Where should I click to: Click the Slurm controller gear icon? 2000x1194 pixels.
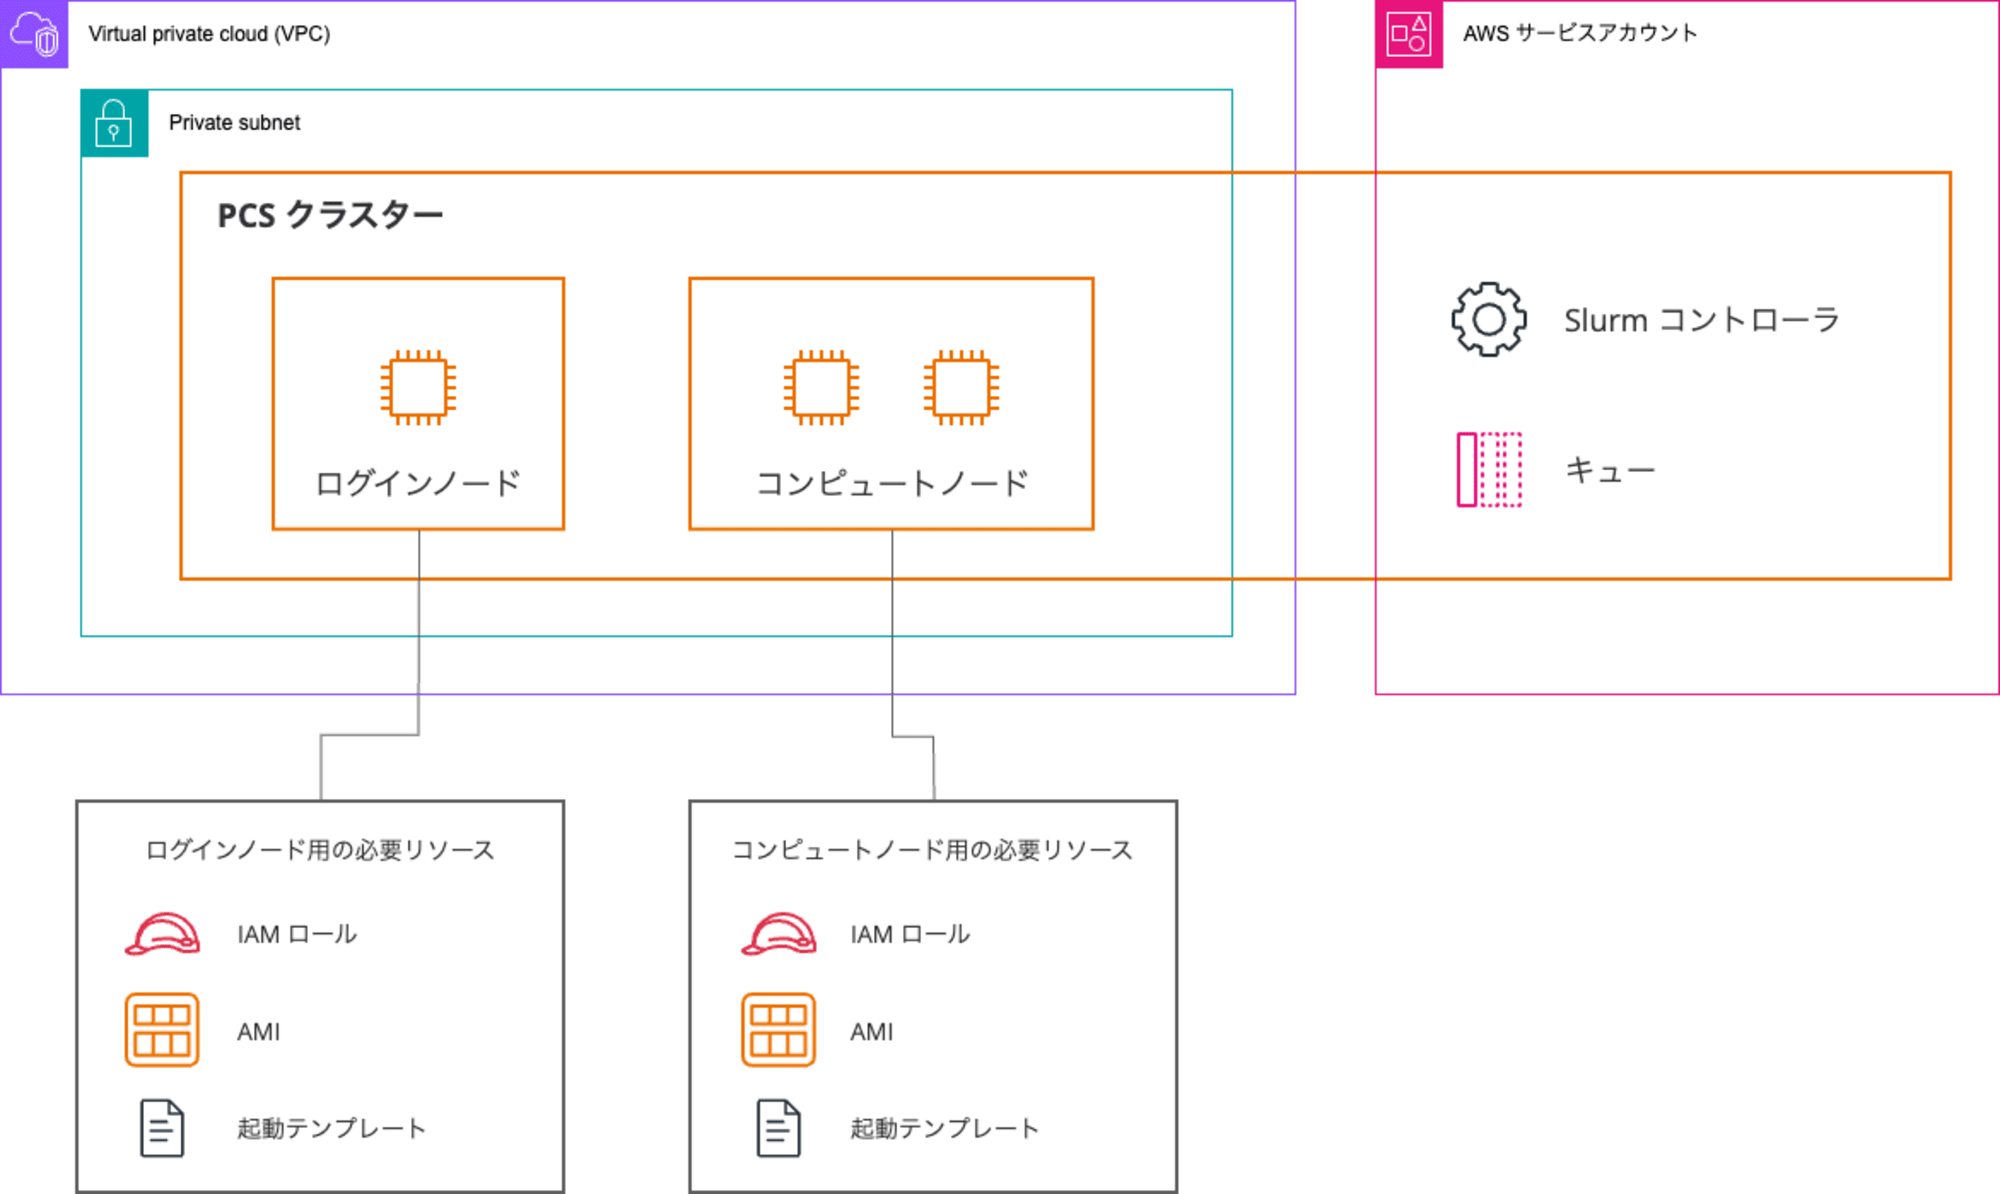click(1489, 319)
